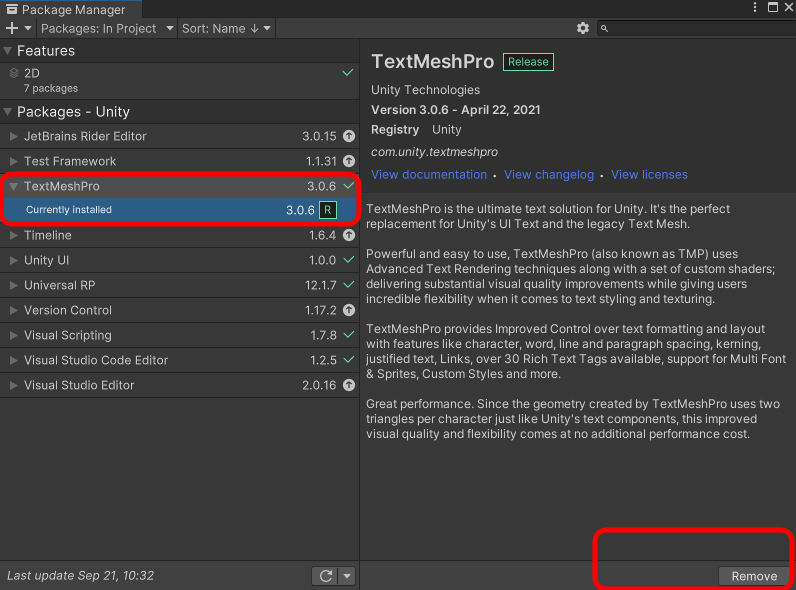Click the package search field
The image size is (796, 590).
click(x=696, y=28)
